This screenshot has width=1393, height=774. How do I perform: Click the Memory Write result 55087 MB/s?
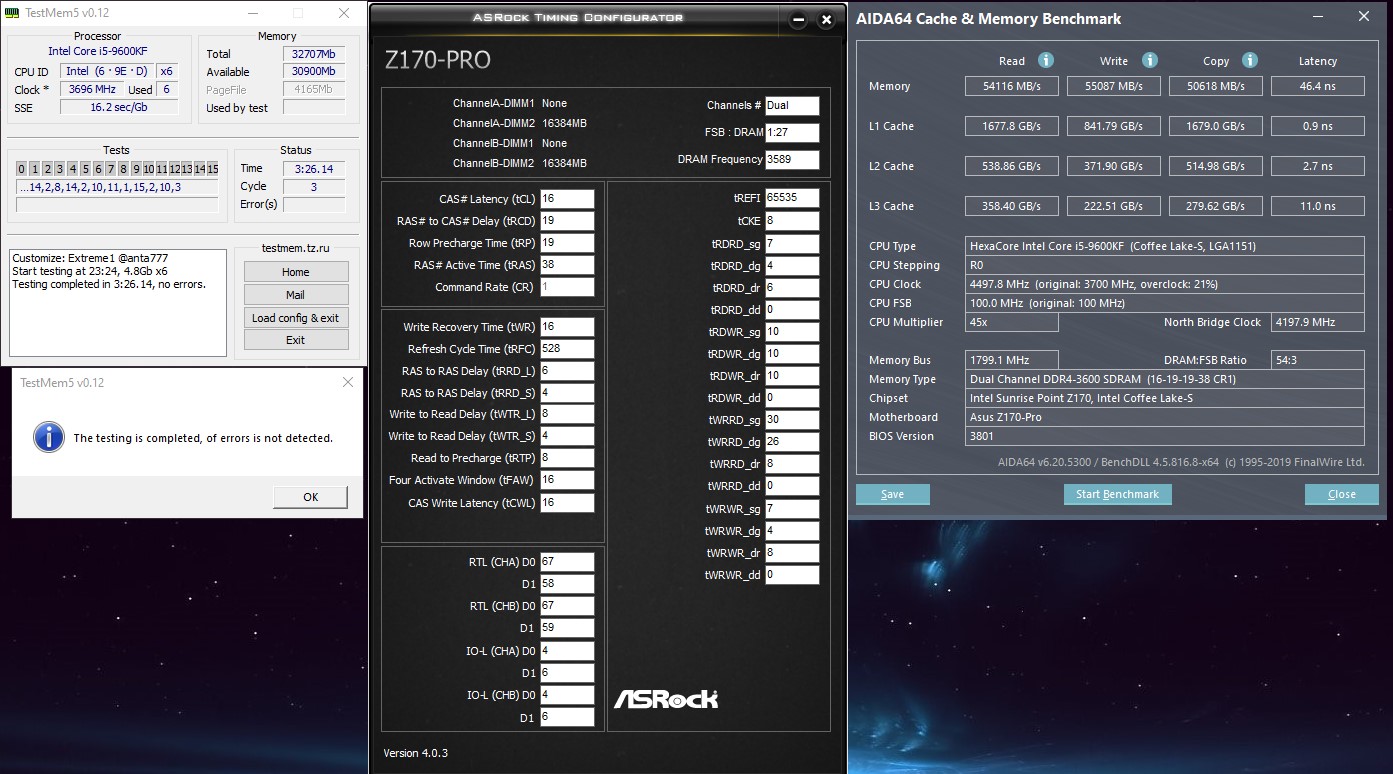pos(1114,86)
